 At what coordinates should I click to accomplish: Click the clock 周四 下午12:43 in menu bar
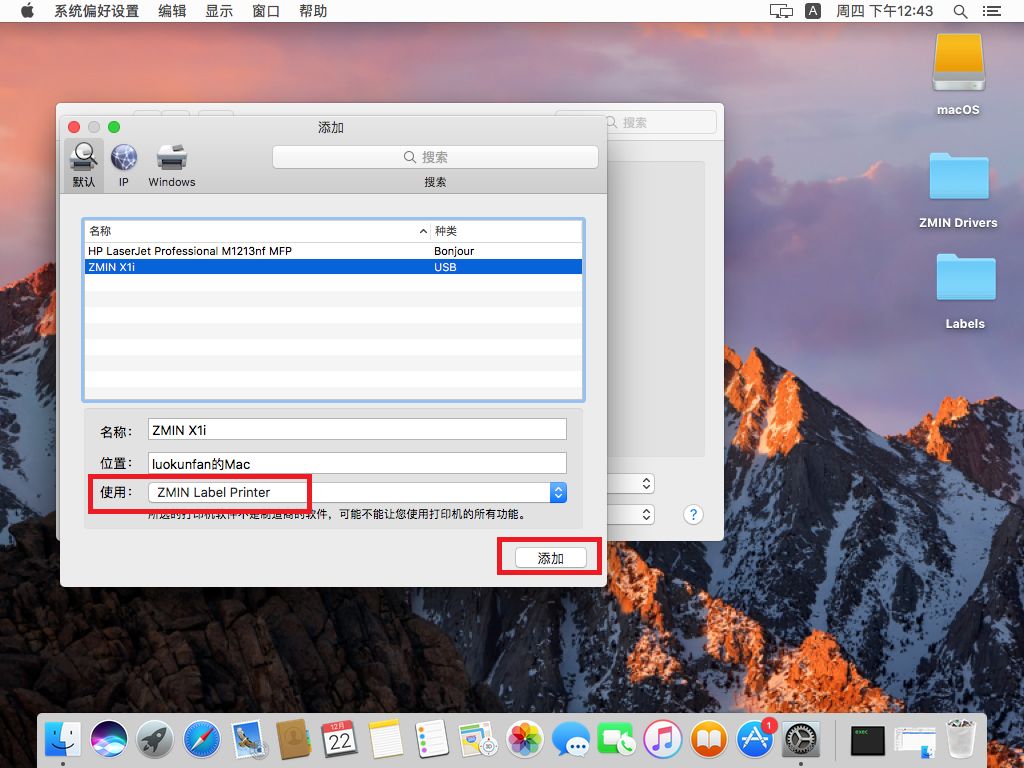tap(885, 11)
